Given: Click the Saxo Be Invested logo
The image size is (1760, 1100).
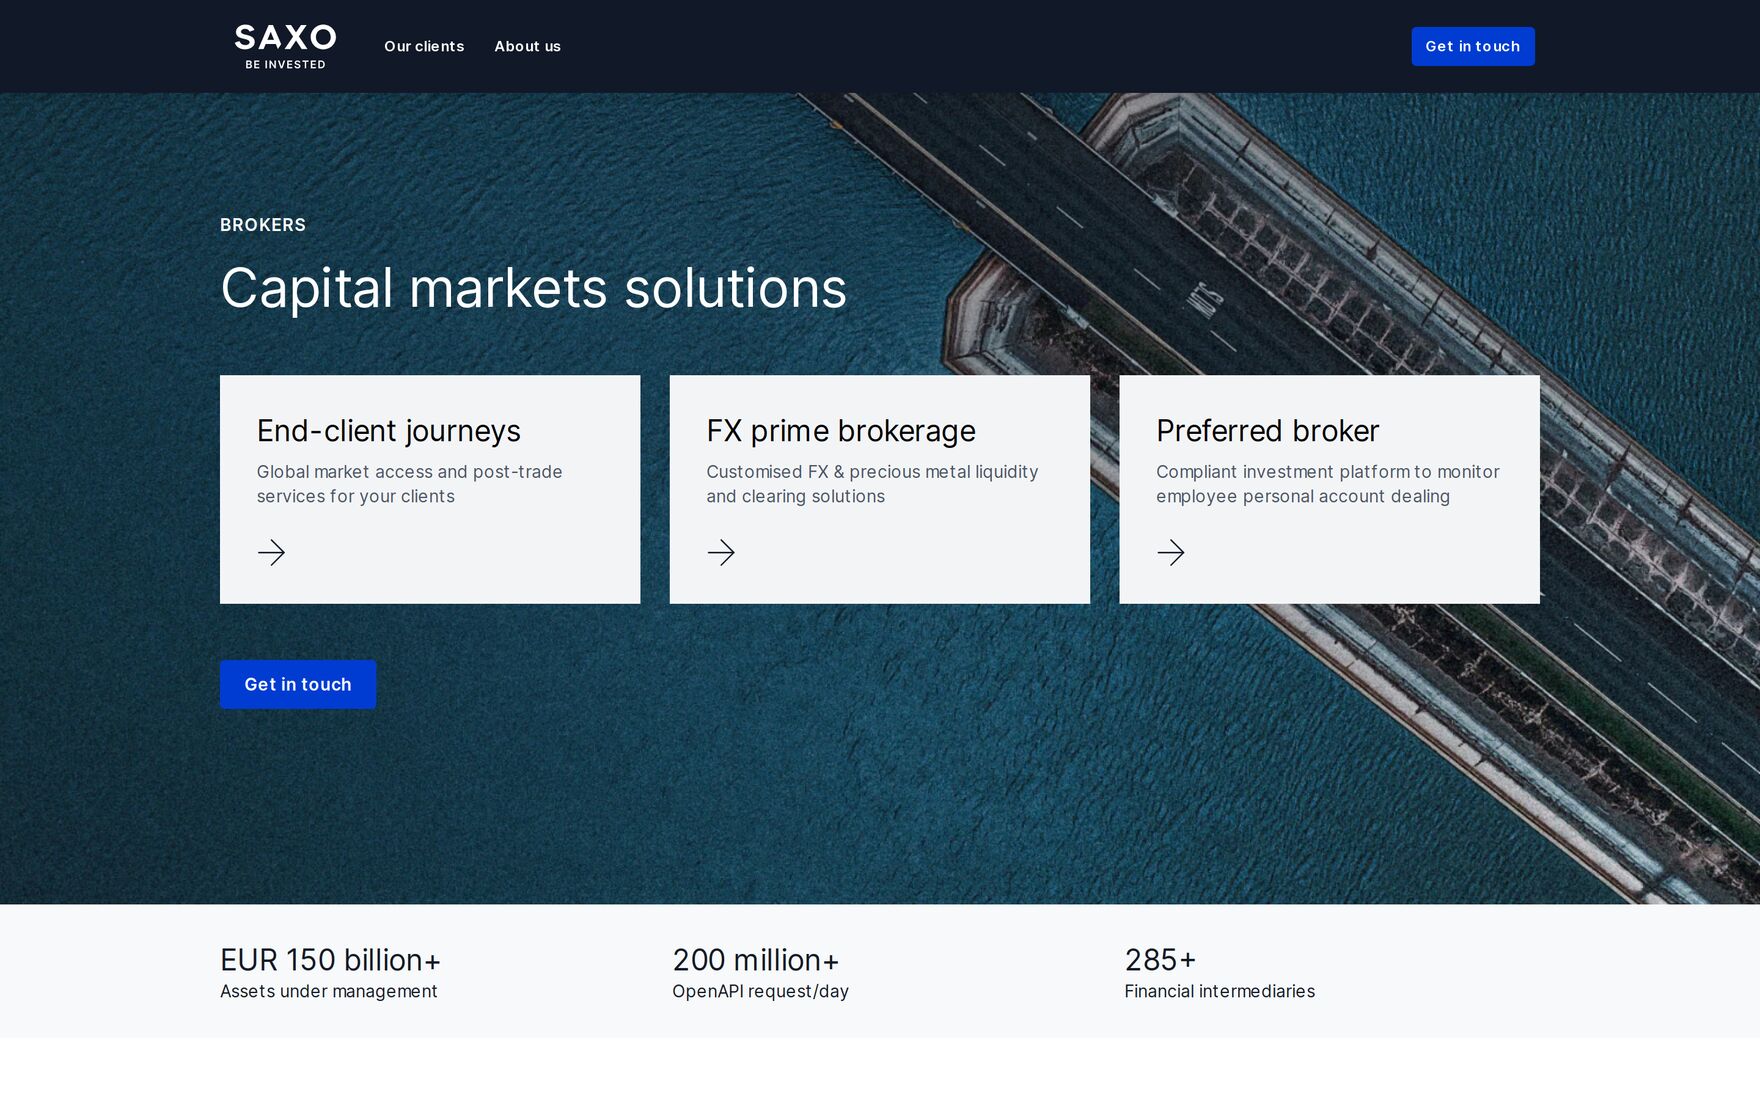Looking at the screenshot, I should [285, 46].
